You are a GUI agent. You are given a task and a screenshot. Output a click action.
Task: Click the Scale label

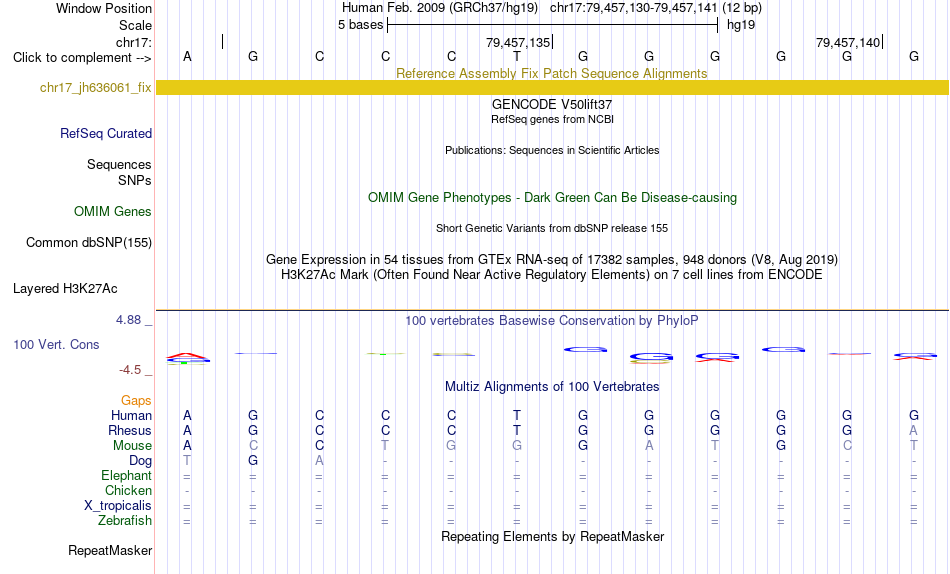click(x=135, y=25)
